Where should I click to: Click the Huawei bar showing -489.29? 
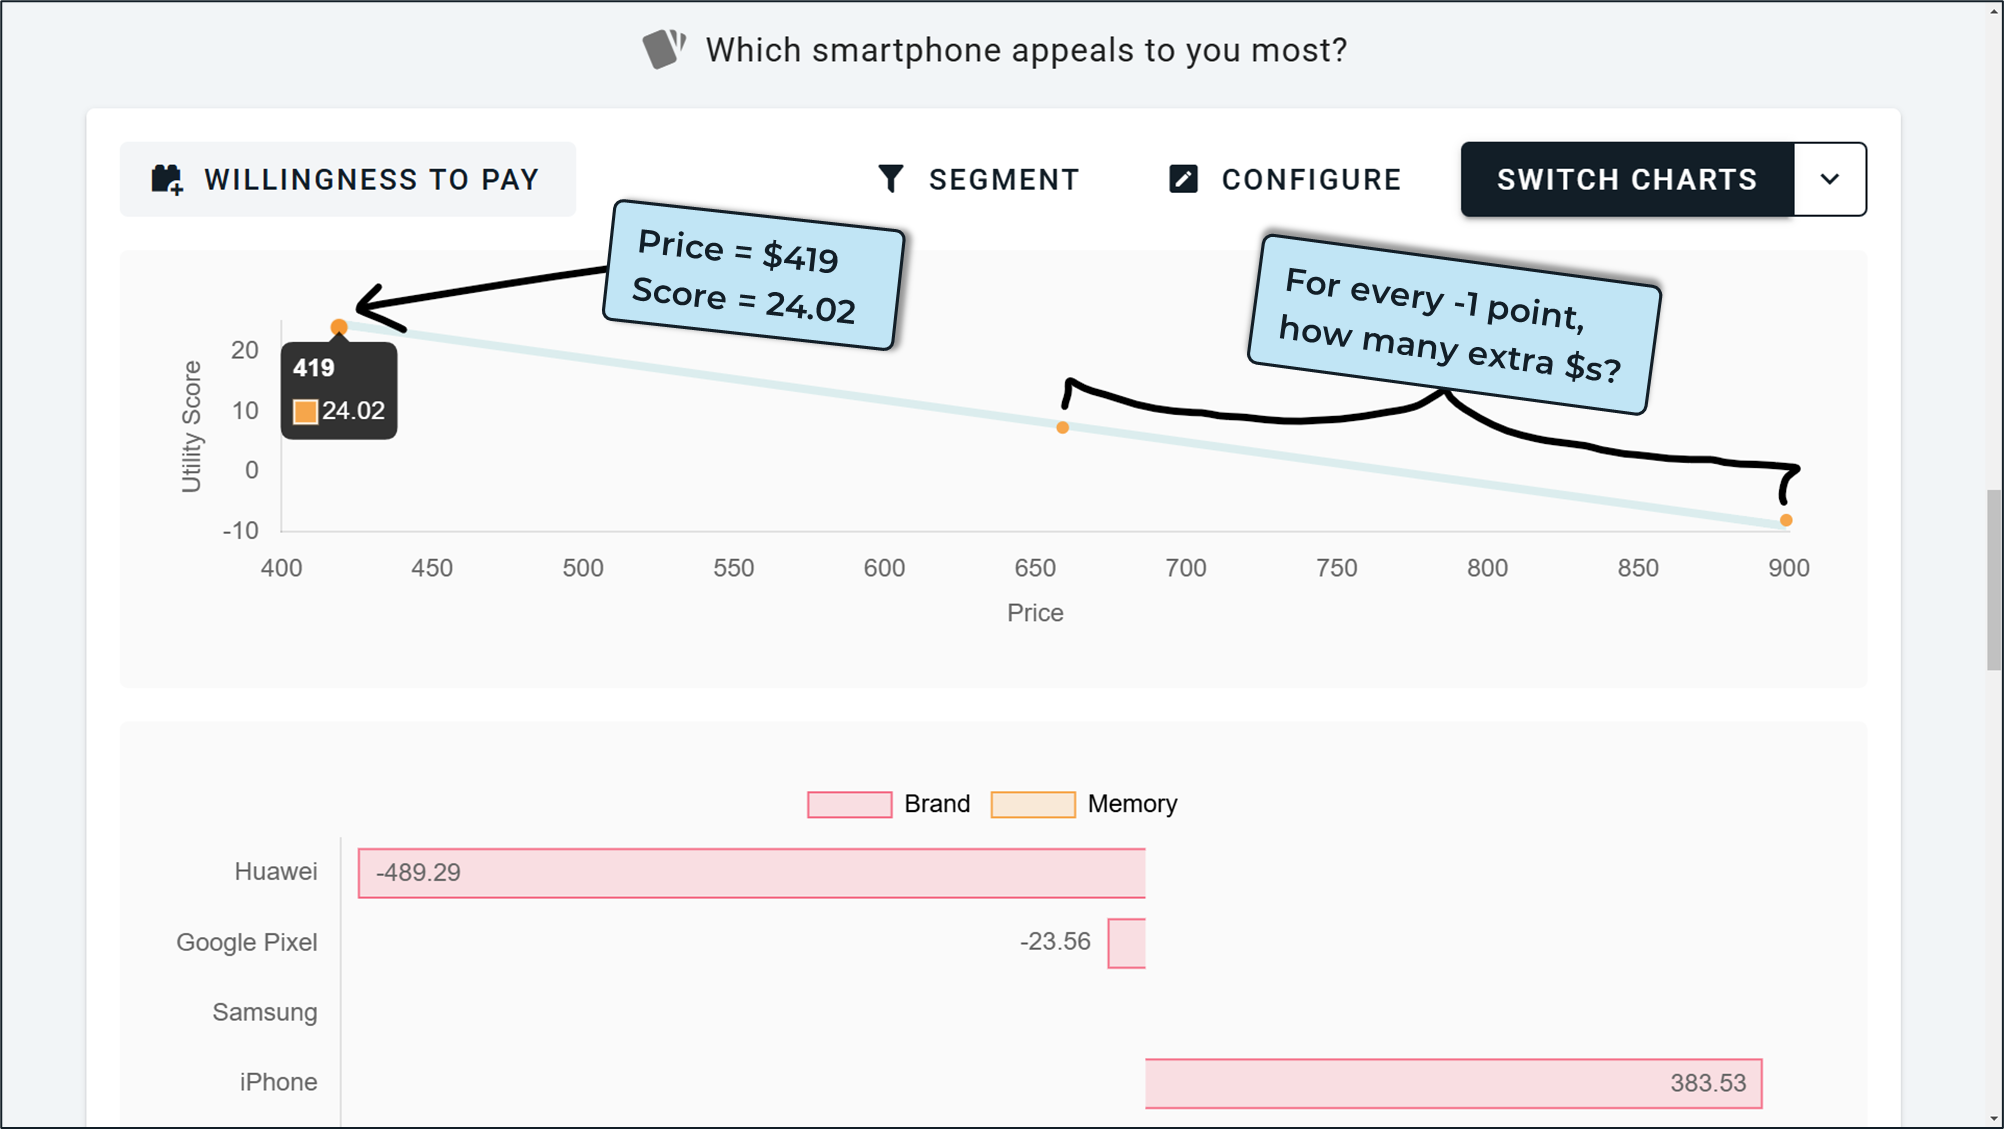[751, 873]
